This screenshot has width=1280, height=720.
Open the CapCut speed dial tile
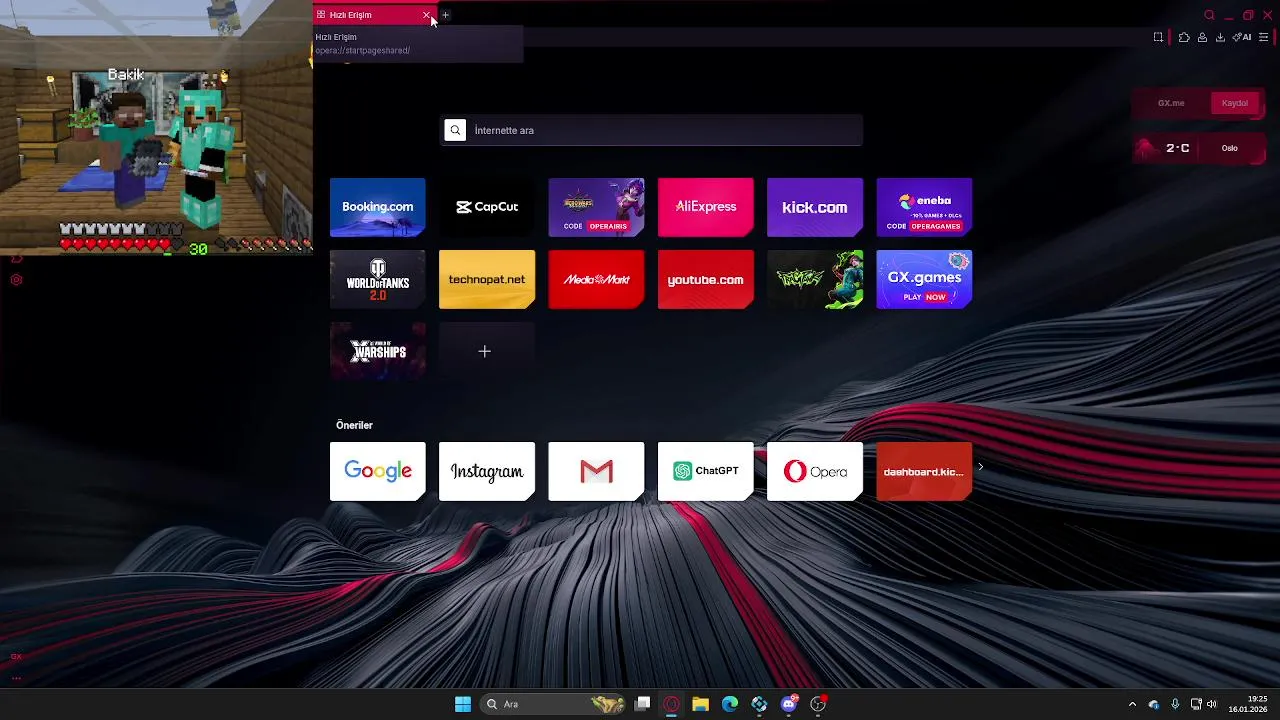point(487,207)
